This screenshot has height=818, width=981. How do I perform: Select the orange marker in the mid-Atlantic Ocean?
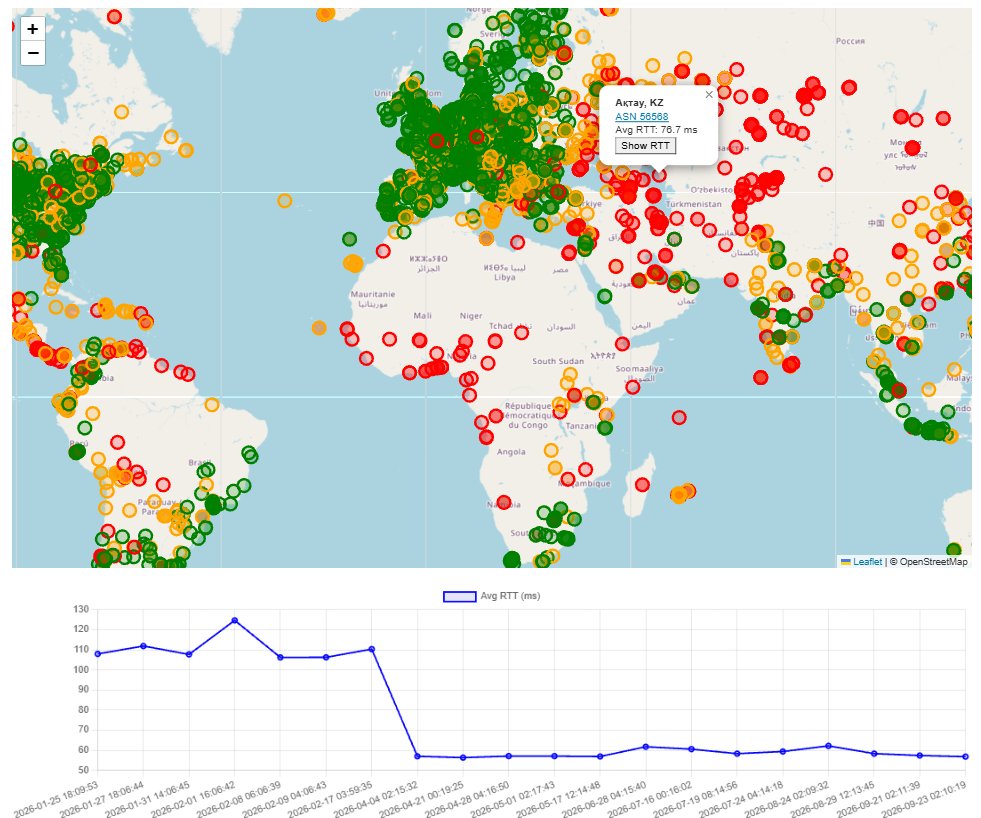(x=285, y=200)
